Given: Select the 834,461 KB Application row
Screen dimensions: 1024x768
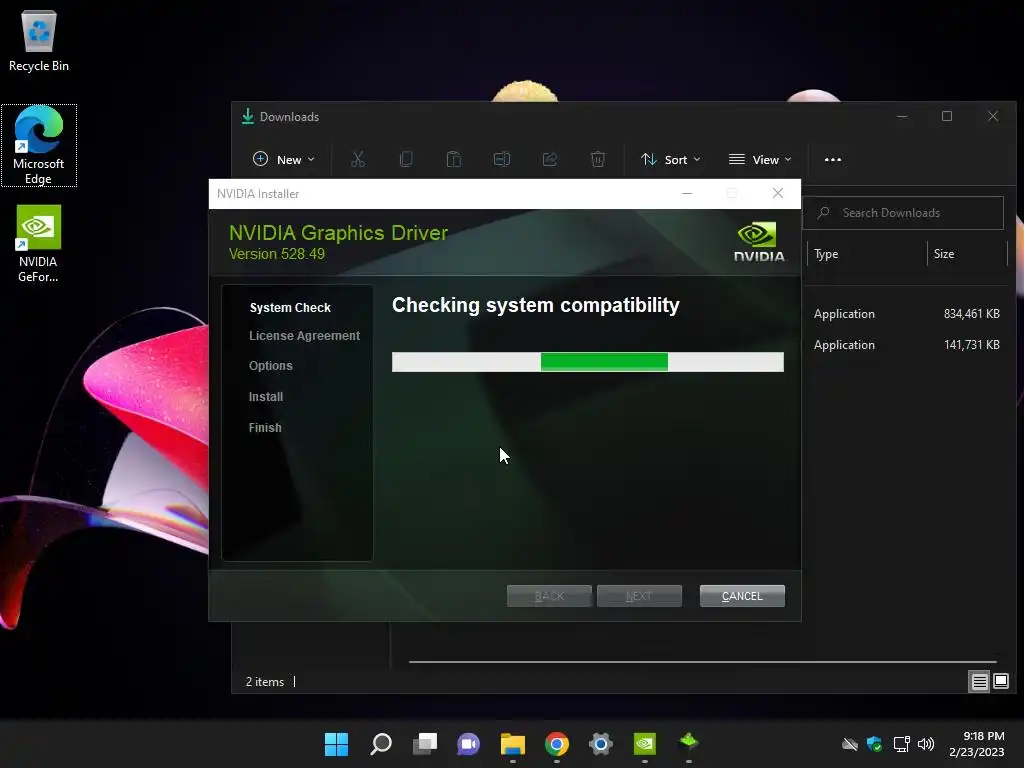Looking at the screenshot, I should (x=908, y=314).
